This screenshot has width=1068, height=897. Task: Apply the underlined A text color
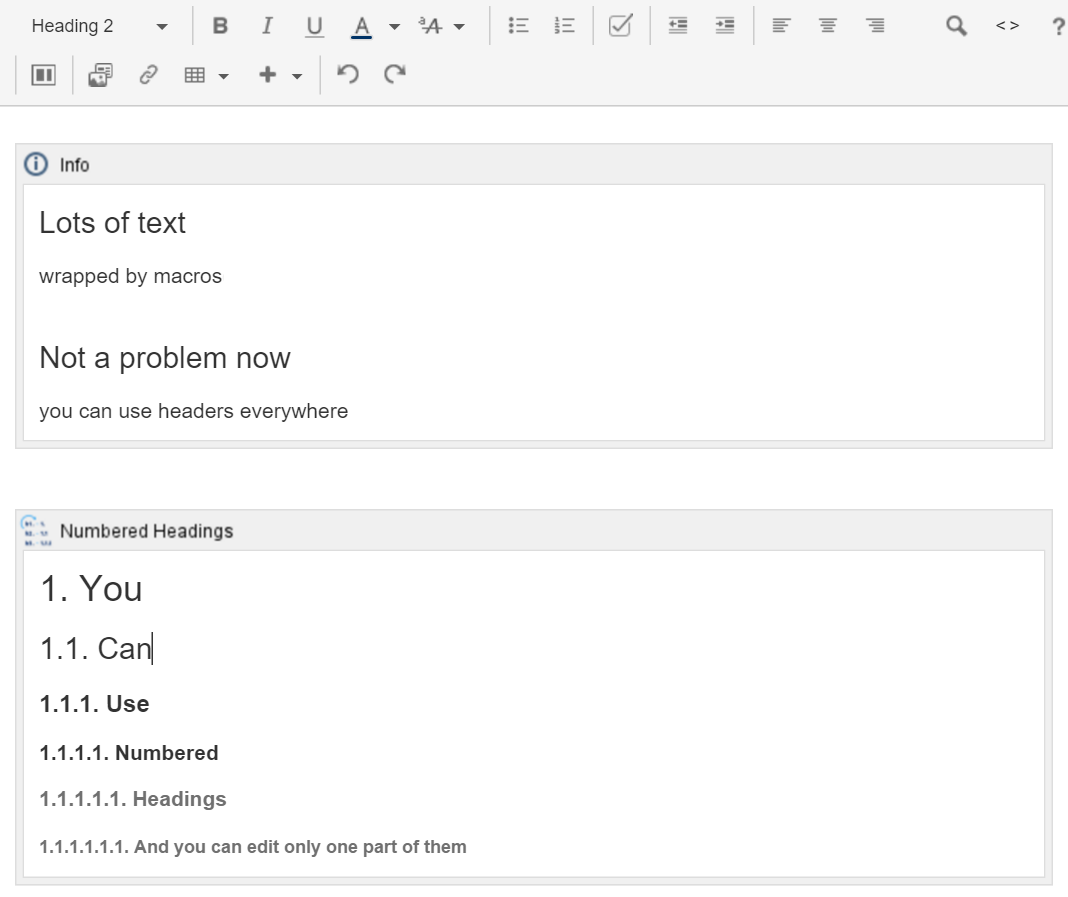click(362, 27)
